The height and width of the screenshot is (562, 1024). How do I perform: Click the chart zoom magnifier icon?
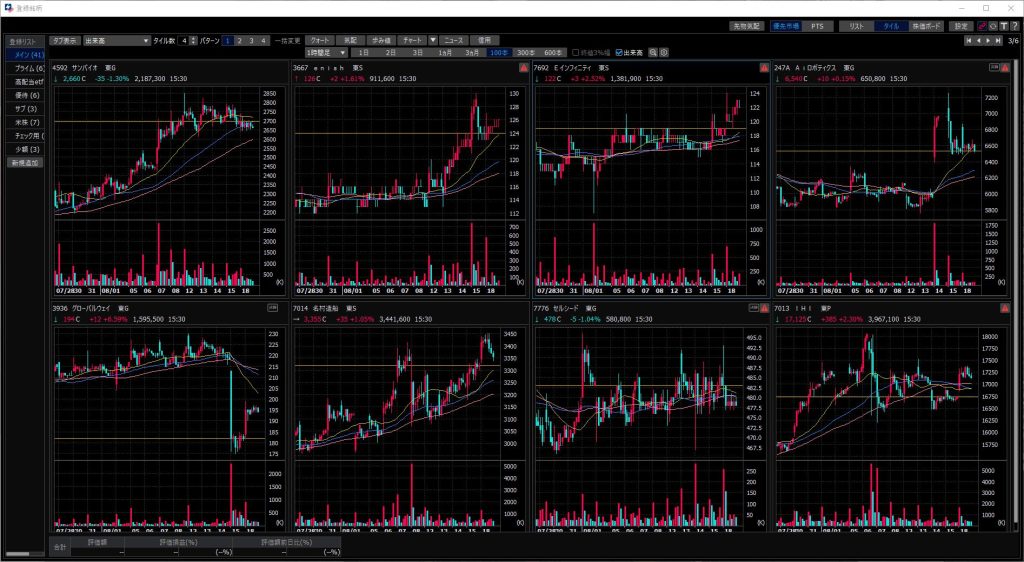[653, 52]
